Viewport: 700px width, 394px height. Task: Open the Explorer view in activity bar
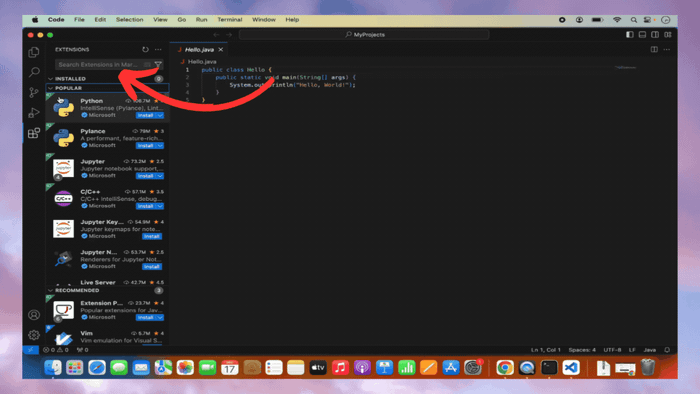click(34, 52)
